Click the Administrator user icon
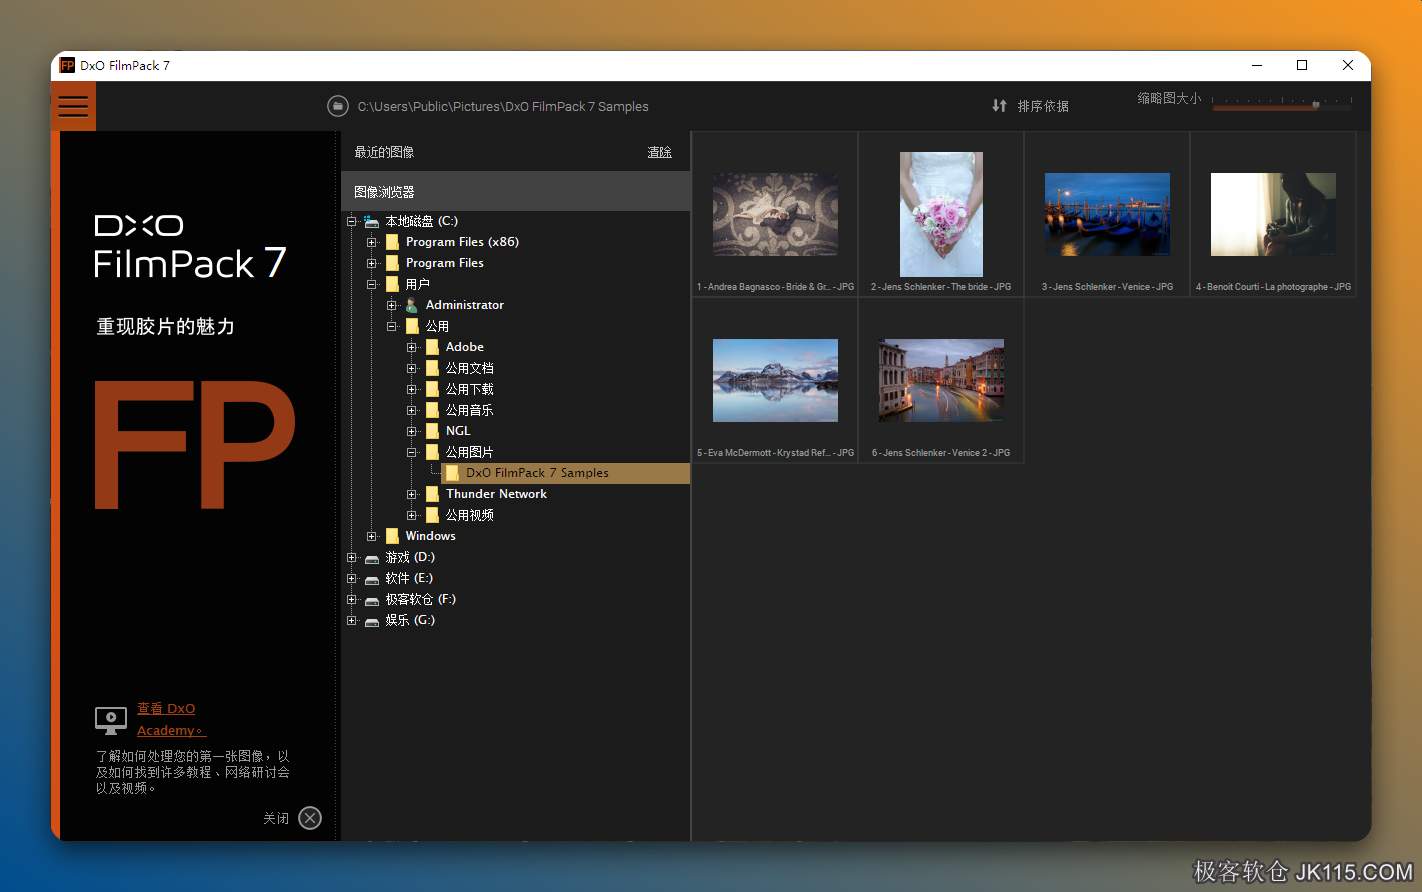 (412, 305)
